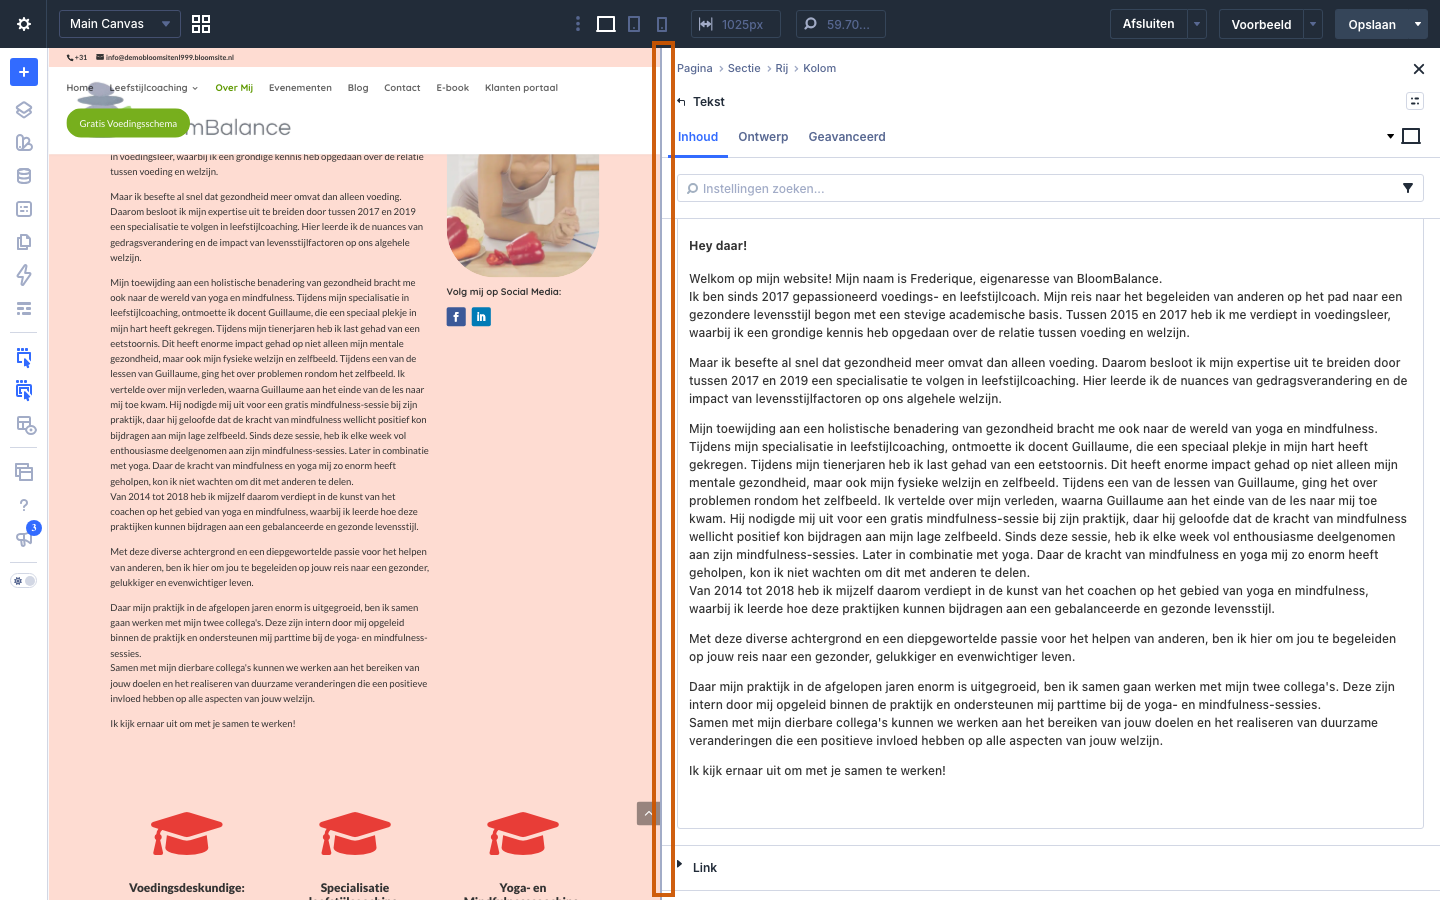
Task: Toggle the dark mode switch in sidebar
Action: point(24,581)
